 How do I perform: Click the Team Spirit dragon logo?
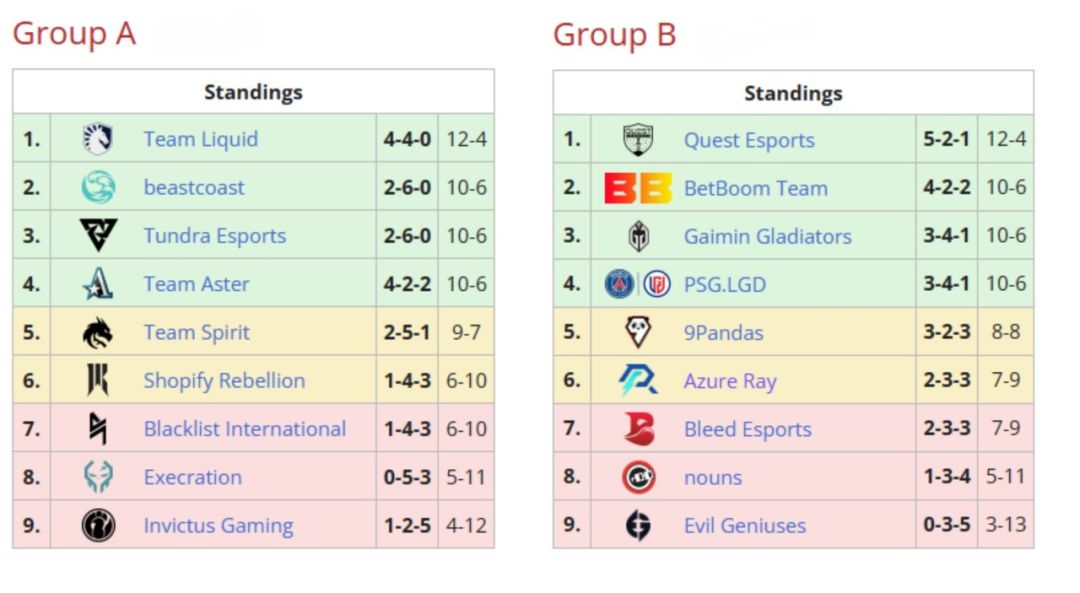(98, 332)
